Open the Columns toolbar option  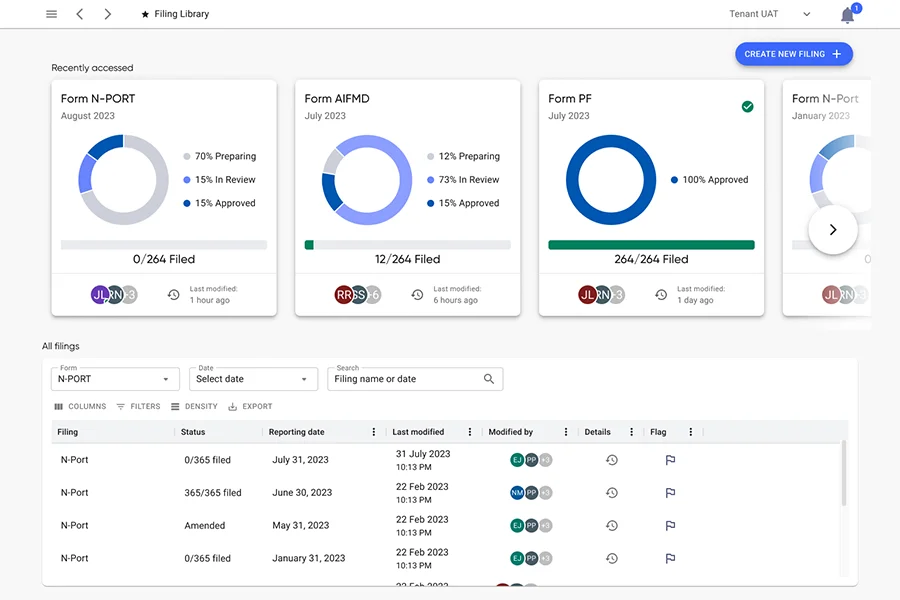pos(80,407)
